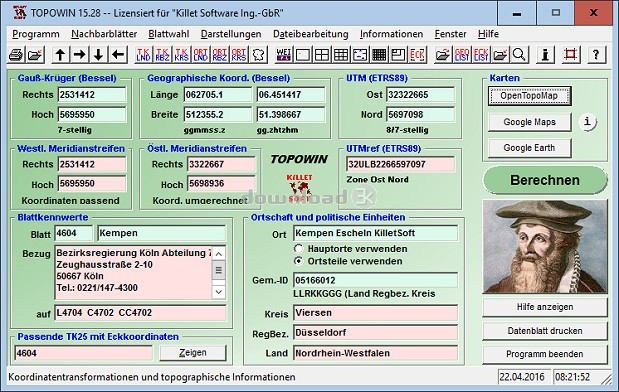Click the Google Earth button

529,148
